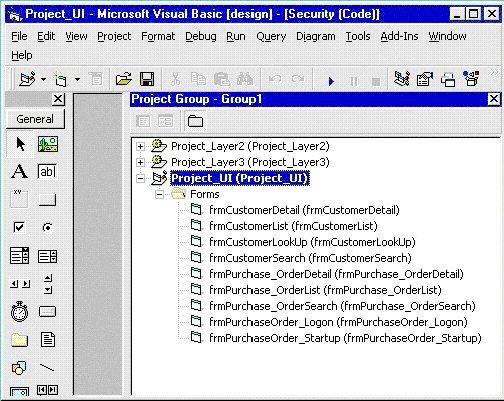Open the Help menu
This screenshot has height=401, width=504.
point(22,55)
